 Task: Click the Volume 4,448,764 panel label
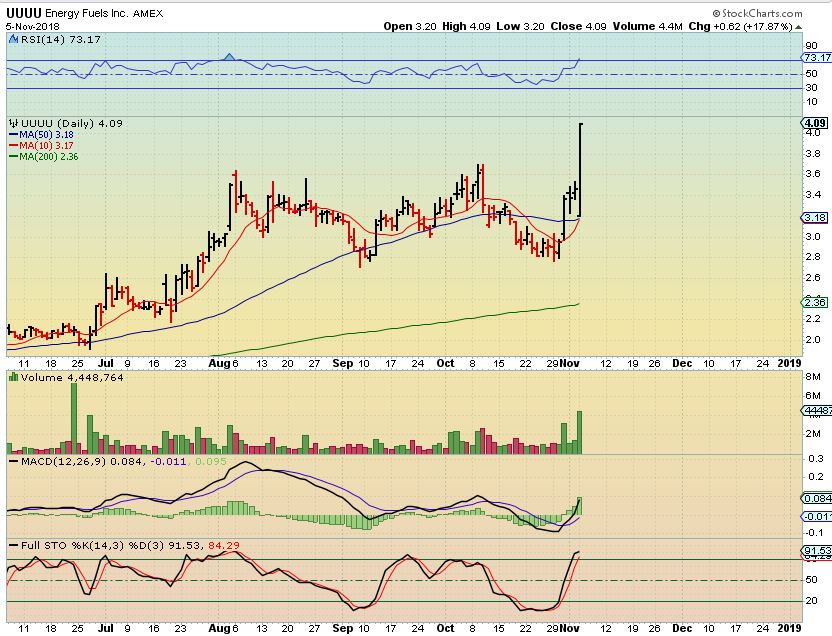point(72,377)
